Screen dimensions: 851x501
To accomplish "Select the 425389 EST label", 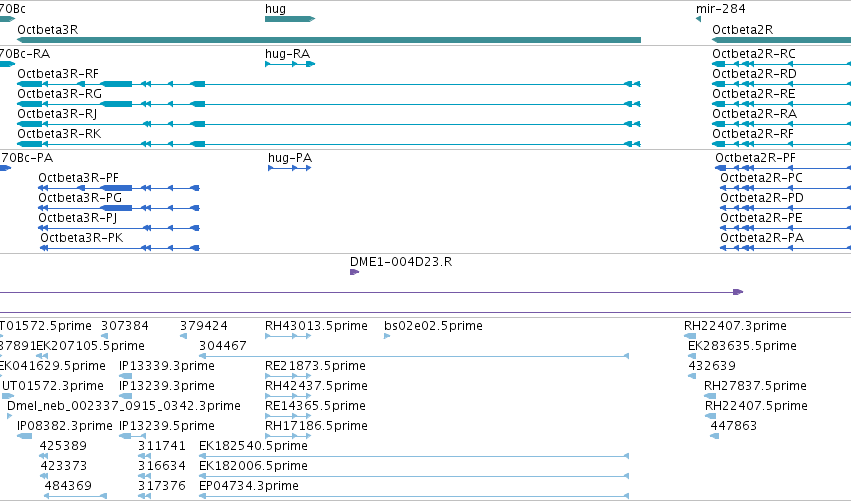I will [63, 446].
